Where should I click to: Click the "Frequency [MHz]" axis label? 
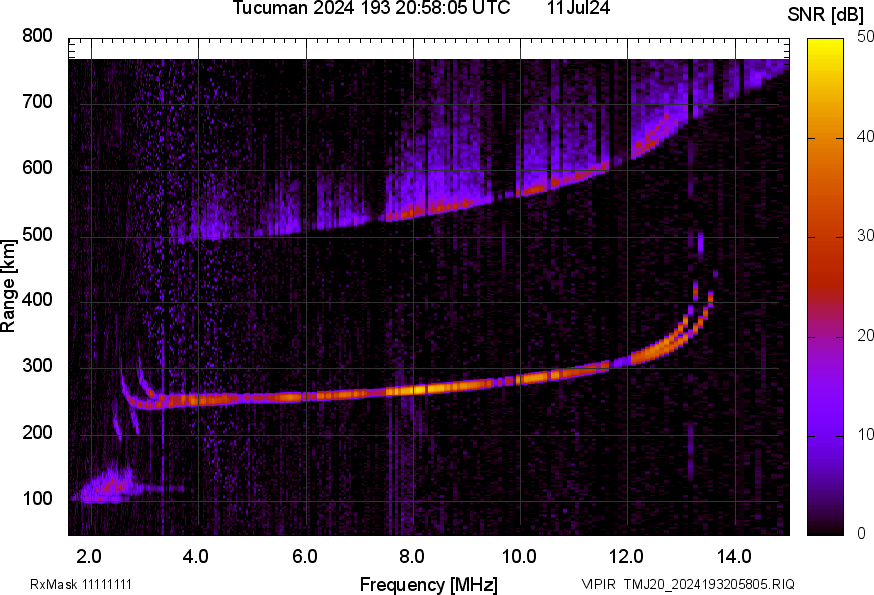coord(428,584)
